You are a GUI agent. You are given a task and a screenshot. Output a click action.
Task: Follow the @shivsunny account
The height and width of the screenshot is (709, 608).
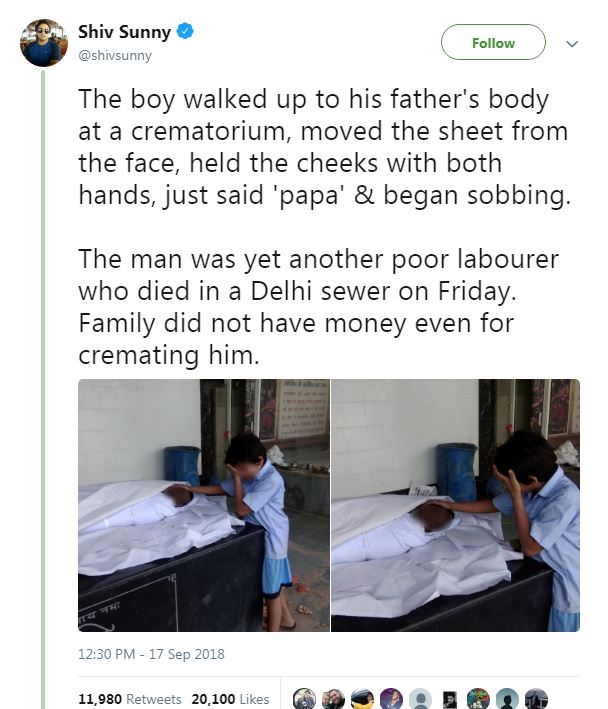pyautogui.click(x=493, y=43)
